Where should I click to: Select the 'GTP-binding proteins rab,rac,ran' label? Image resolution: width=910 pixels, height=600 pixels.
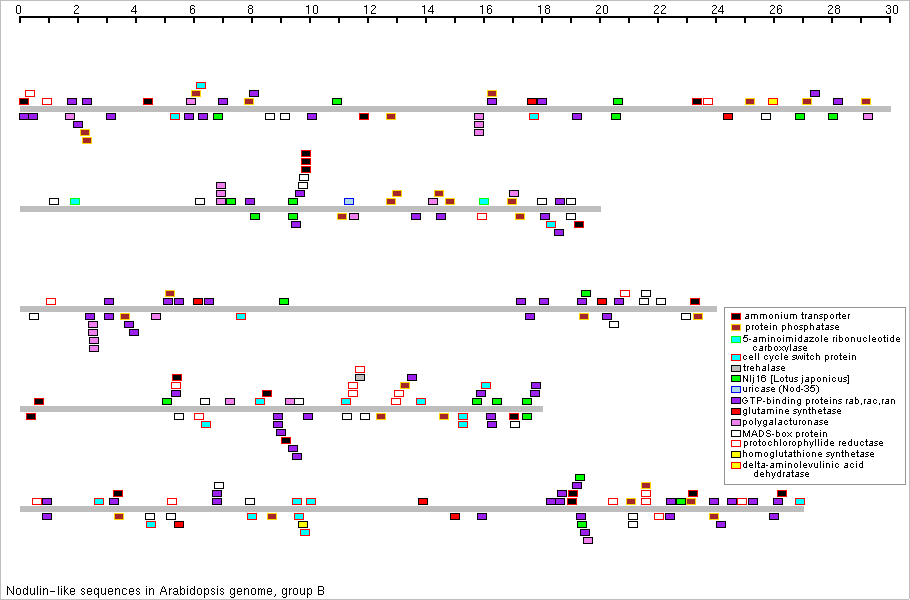pos(819,401)
